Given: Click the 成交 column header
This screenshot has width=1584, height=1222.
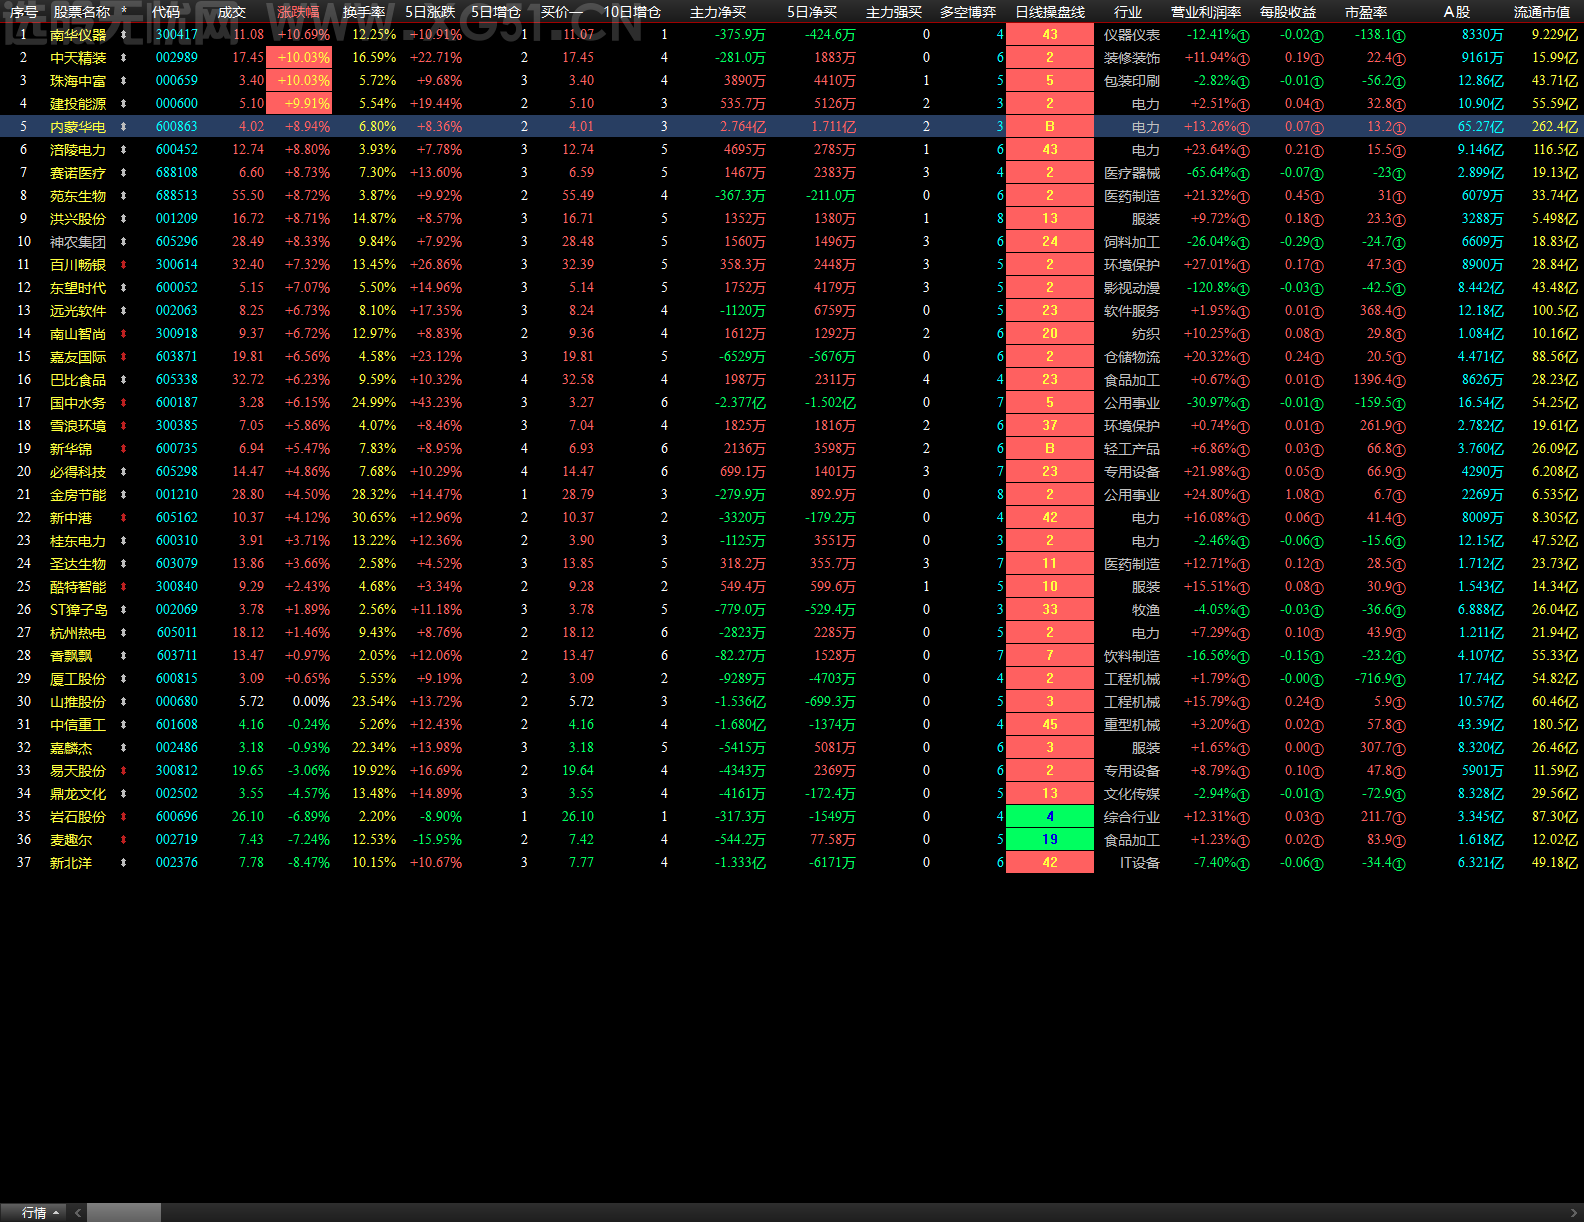Looking at the screenshot, I should coord(232,12).
